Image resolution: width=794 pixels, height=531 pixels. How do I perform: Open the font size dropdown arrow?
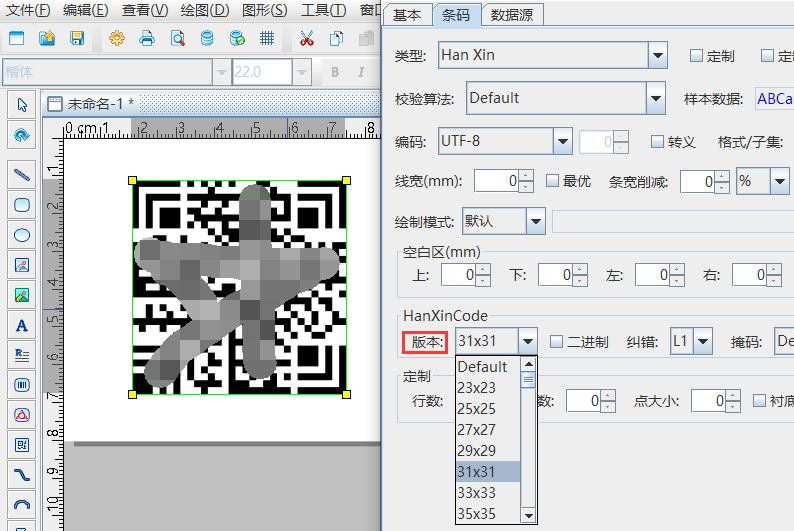pyautogui.click(x=302, y=72)
